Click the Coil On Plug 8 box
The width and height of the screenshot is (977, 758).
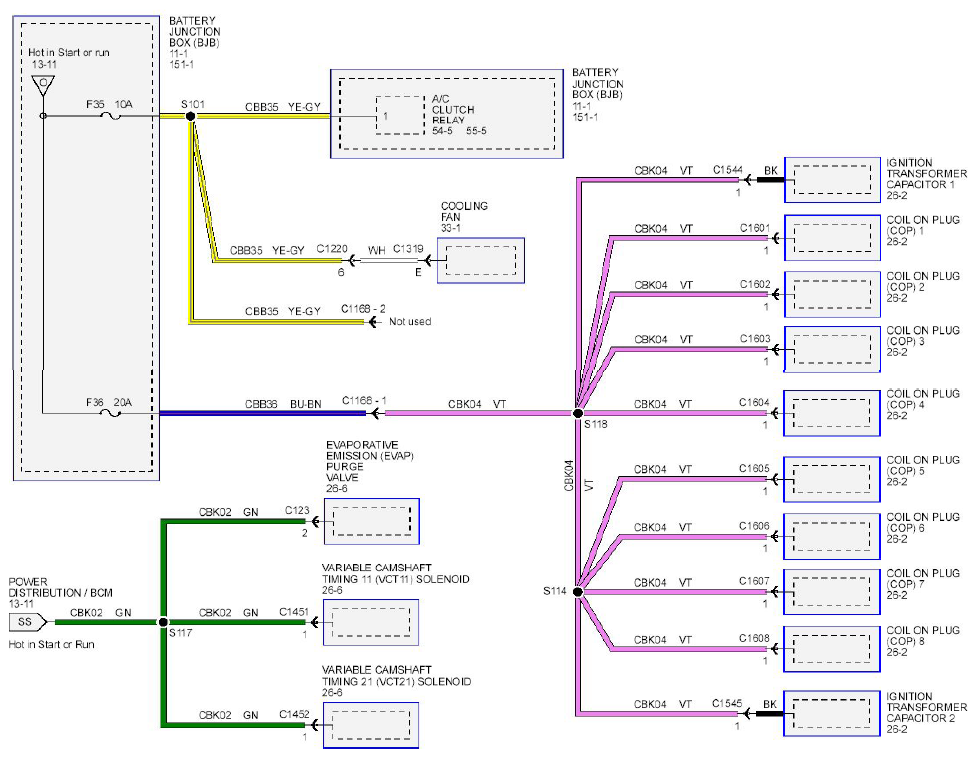832,649
